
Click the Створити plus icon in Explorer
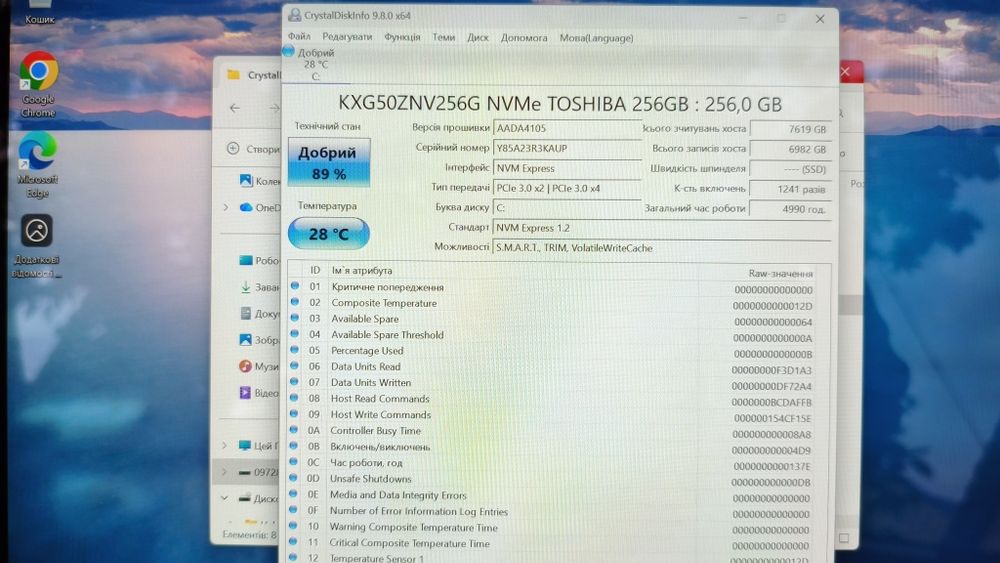233,148
